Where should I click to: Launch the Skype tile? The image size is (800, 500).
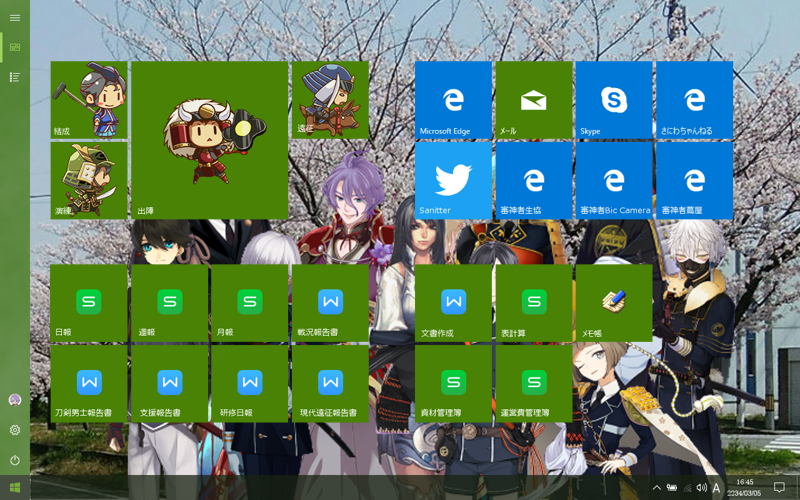[x=614, y=100]
